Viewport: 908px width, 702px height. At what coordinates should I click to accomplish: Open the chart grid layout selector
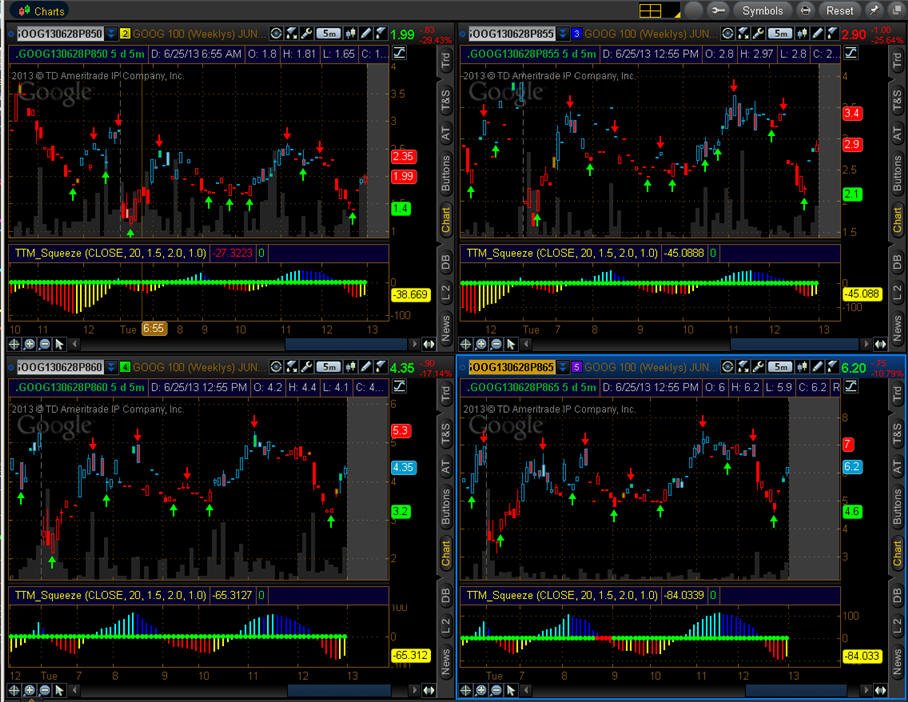658,10
